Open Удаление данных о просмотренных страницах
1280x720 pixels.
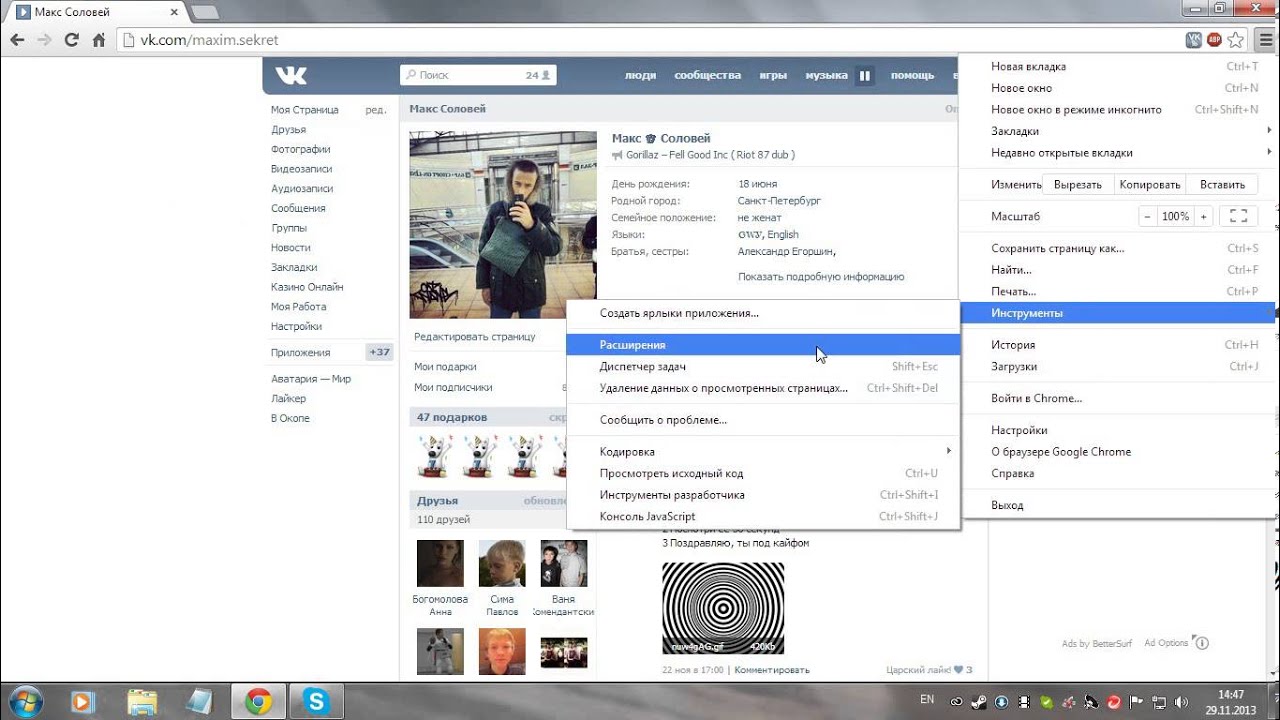(763, 388)
